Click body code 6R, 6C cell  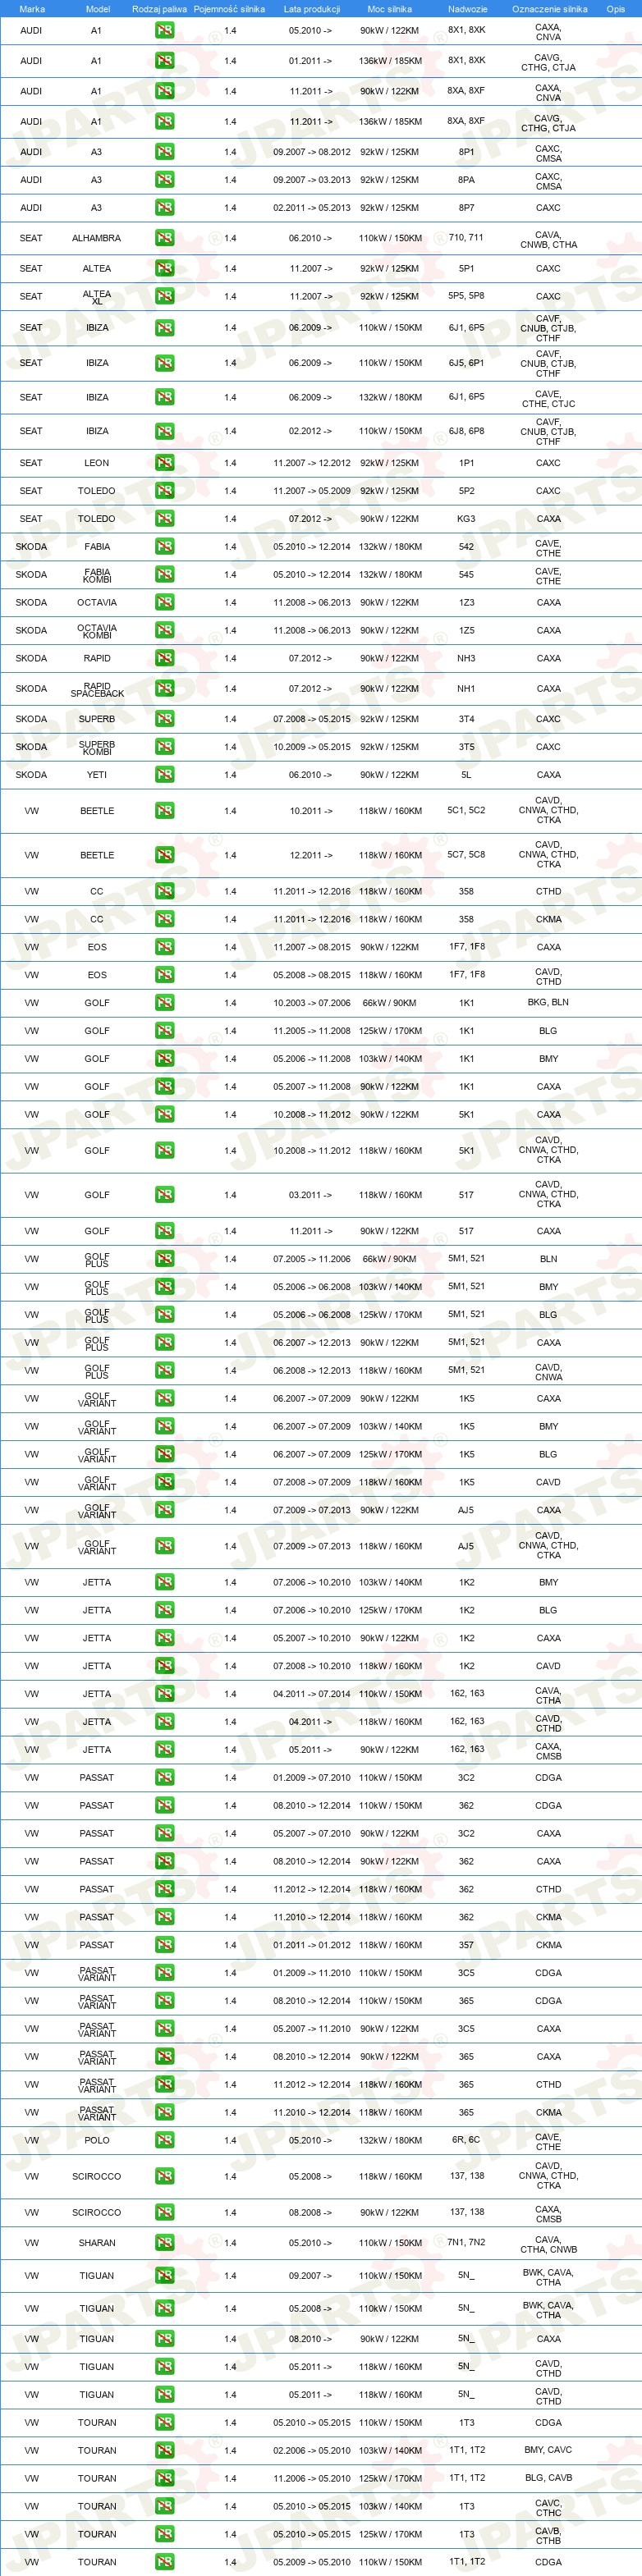click(x=466, y=2141)
